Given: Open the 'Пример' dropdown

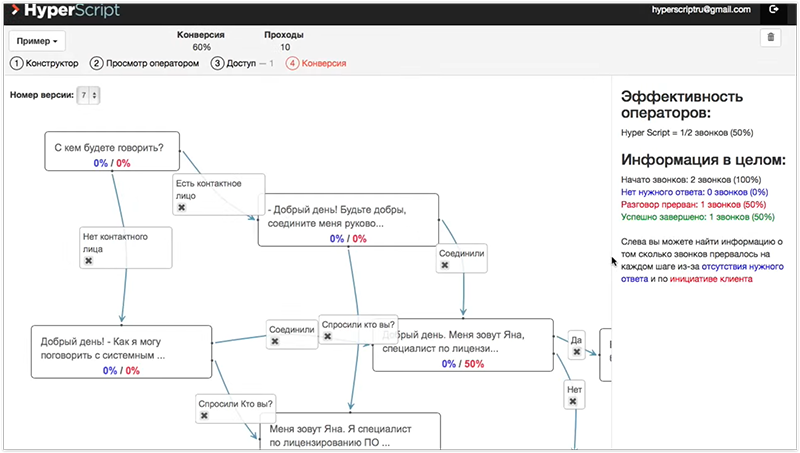Looking at the screenshot, I should click(x=38, y=40).
